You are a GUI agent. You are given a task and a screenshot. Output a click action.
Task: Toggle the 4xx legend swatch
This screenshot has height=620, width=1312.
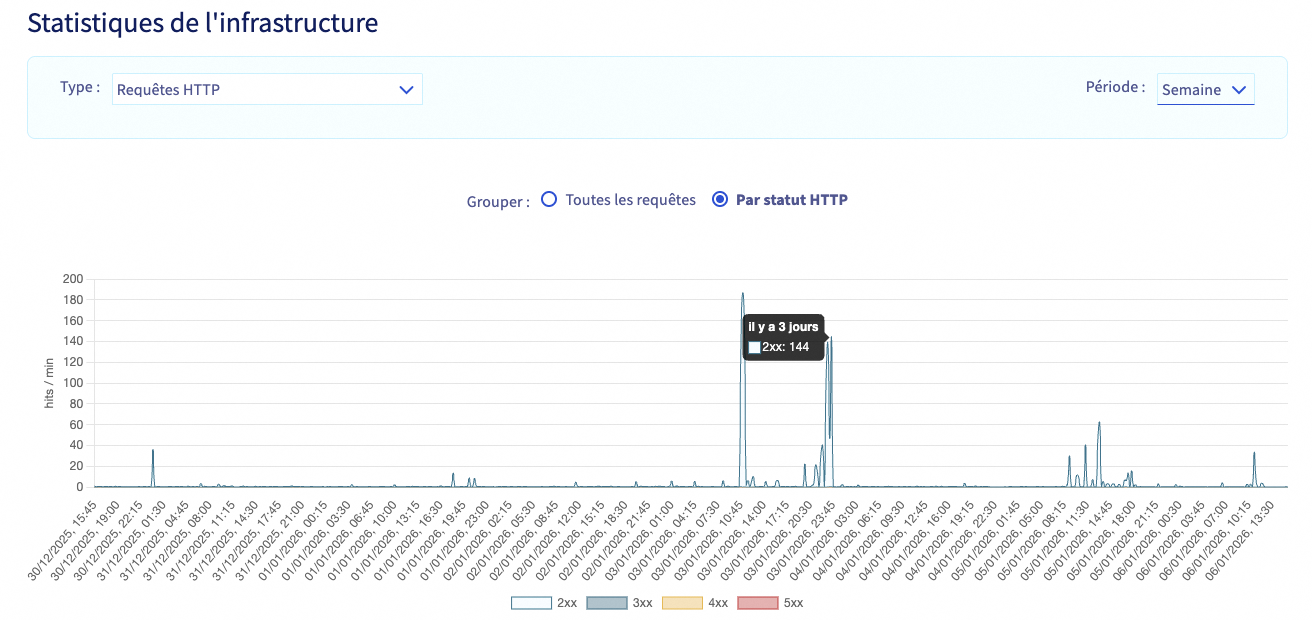tap(683, 603)
